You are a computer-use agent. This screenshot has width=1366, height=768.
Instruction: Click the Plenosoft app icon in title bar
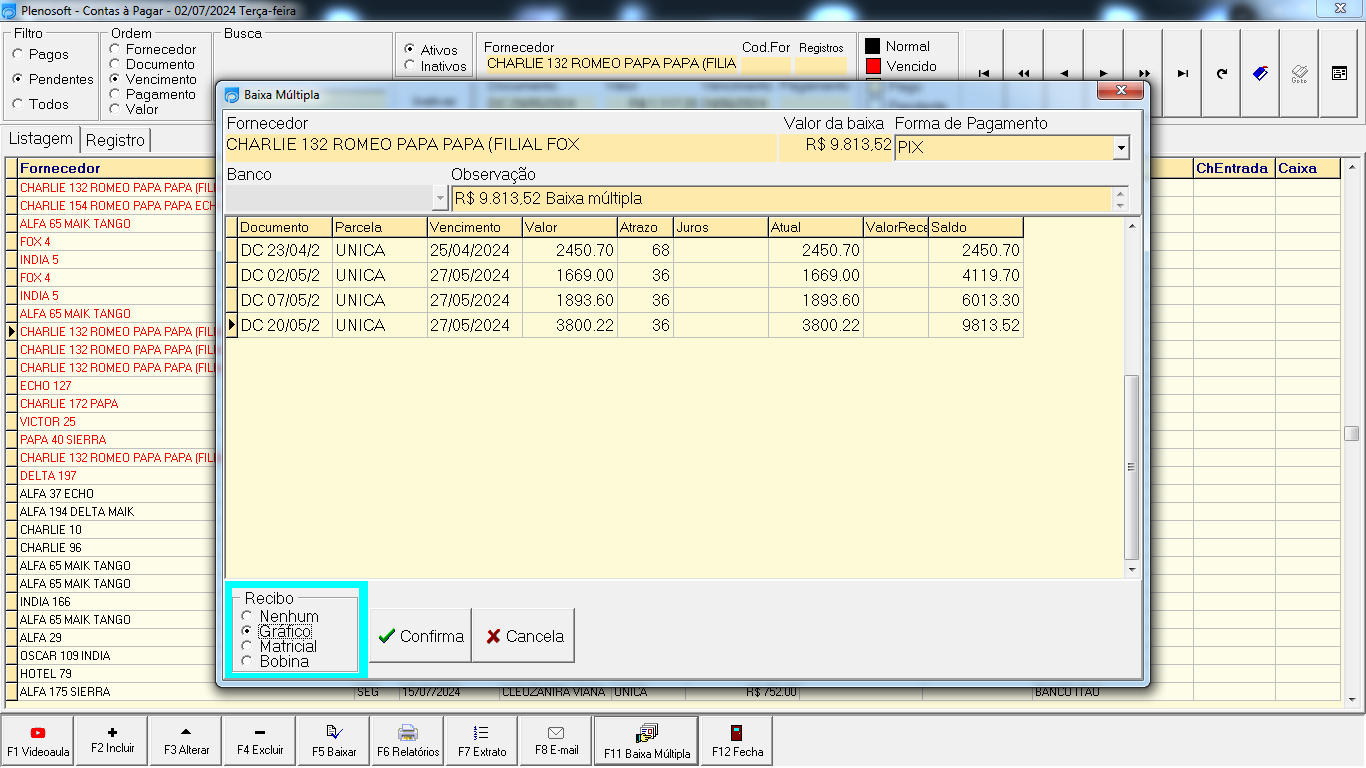coord(10,10)
